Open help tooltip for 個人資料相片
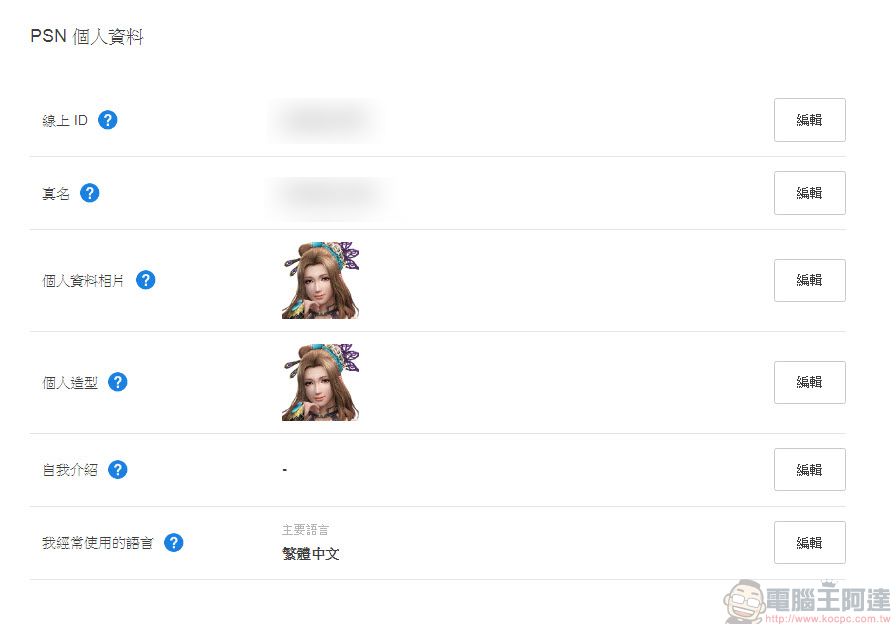This screenshot has height=628, width=896. [145, 280]
